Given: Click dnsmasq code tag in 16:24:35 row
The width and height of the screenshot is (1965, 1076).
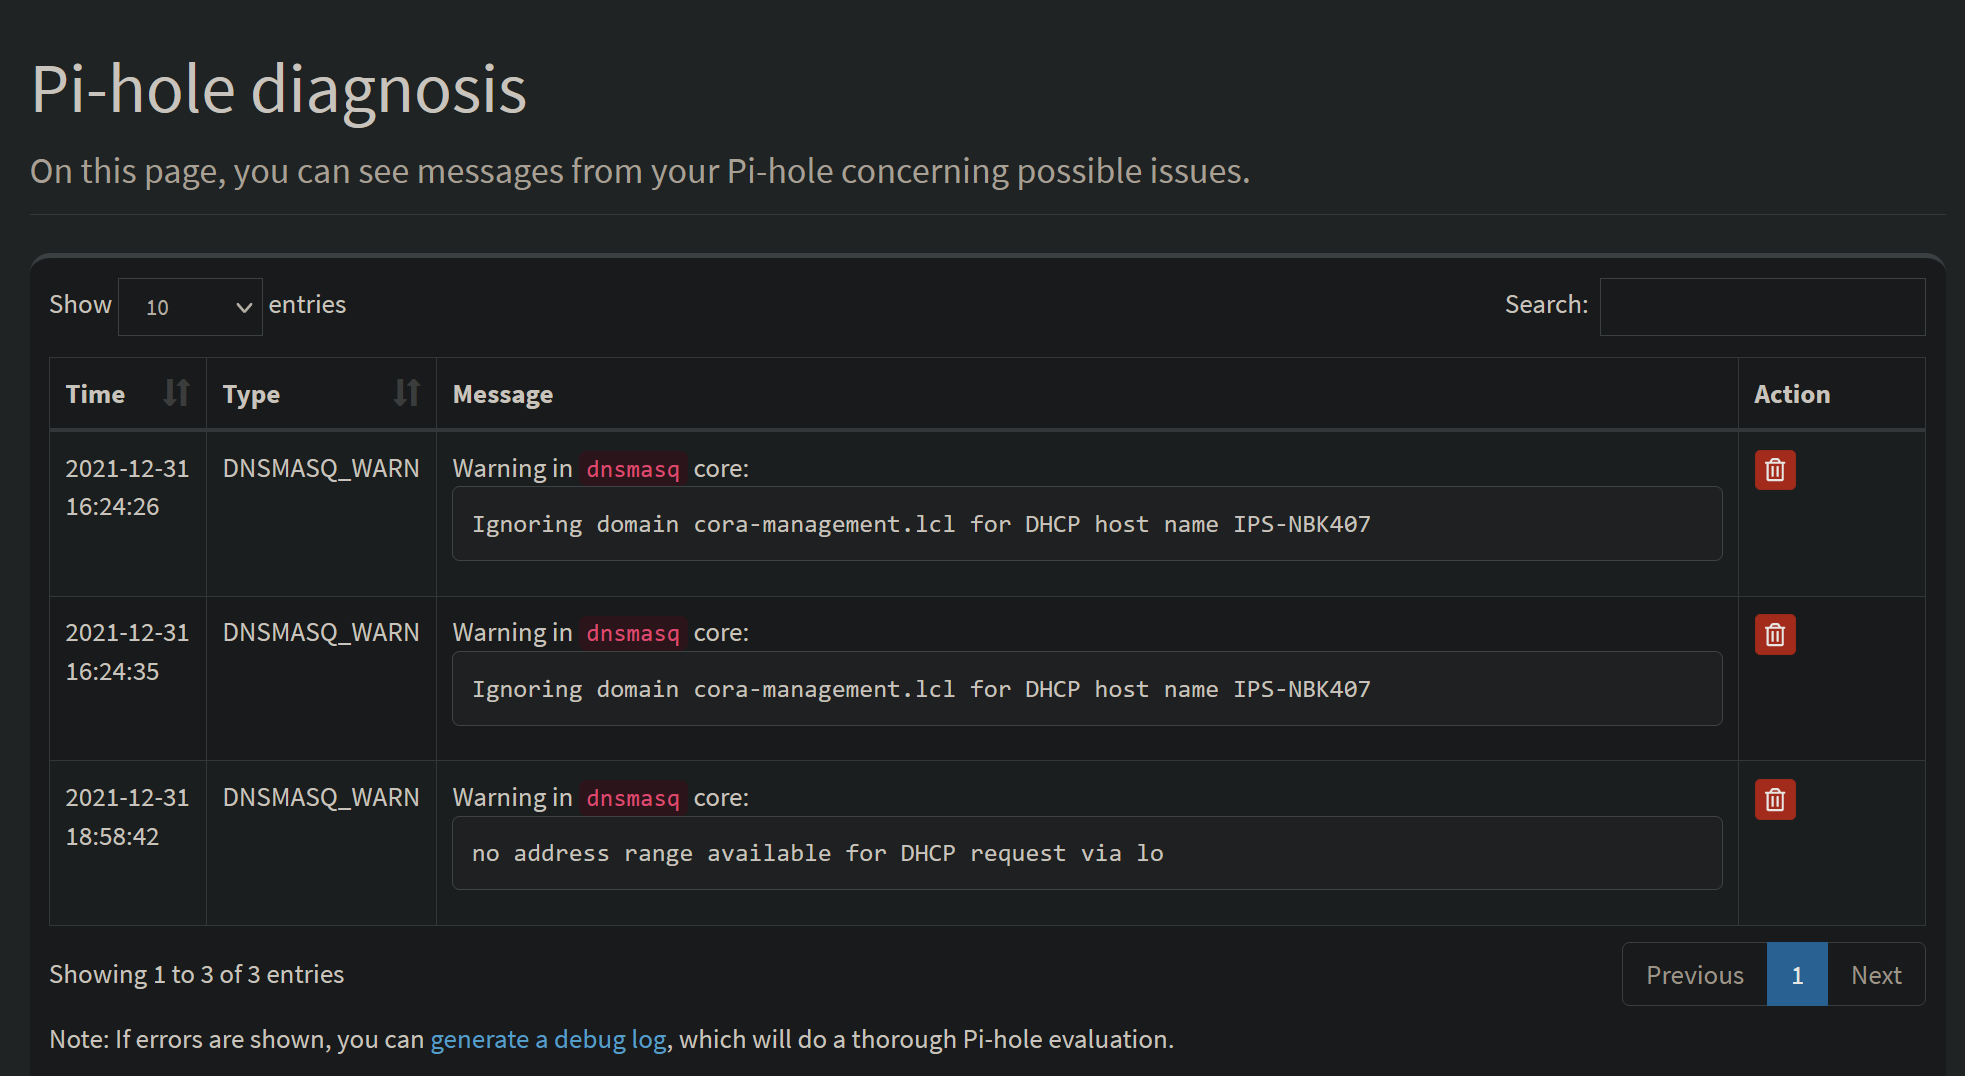Looking at the screenshot, I should [x=633, y=633].
